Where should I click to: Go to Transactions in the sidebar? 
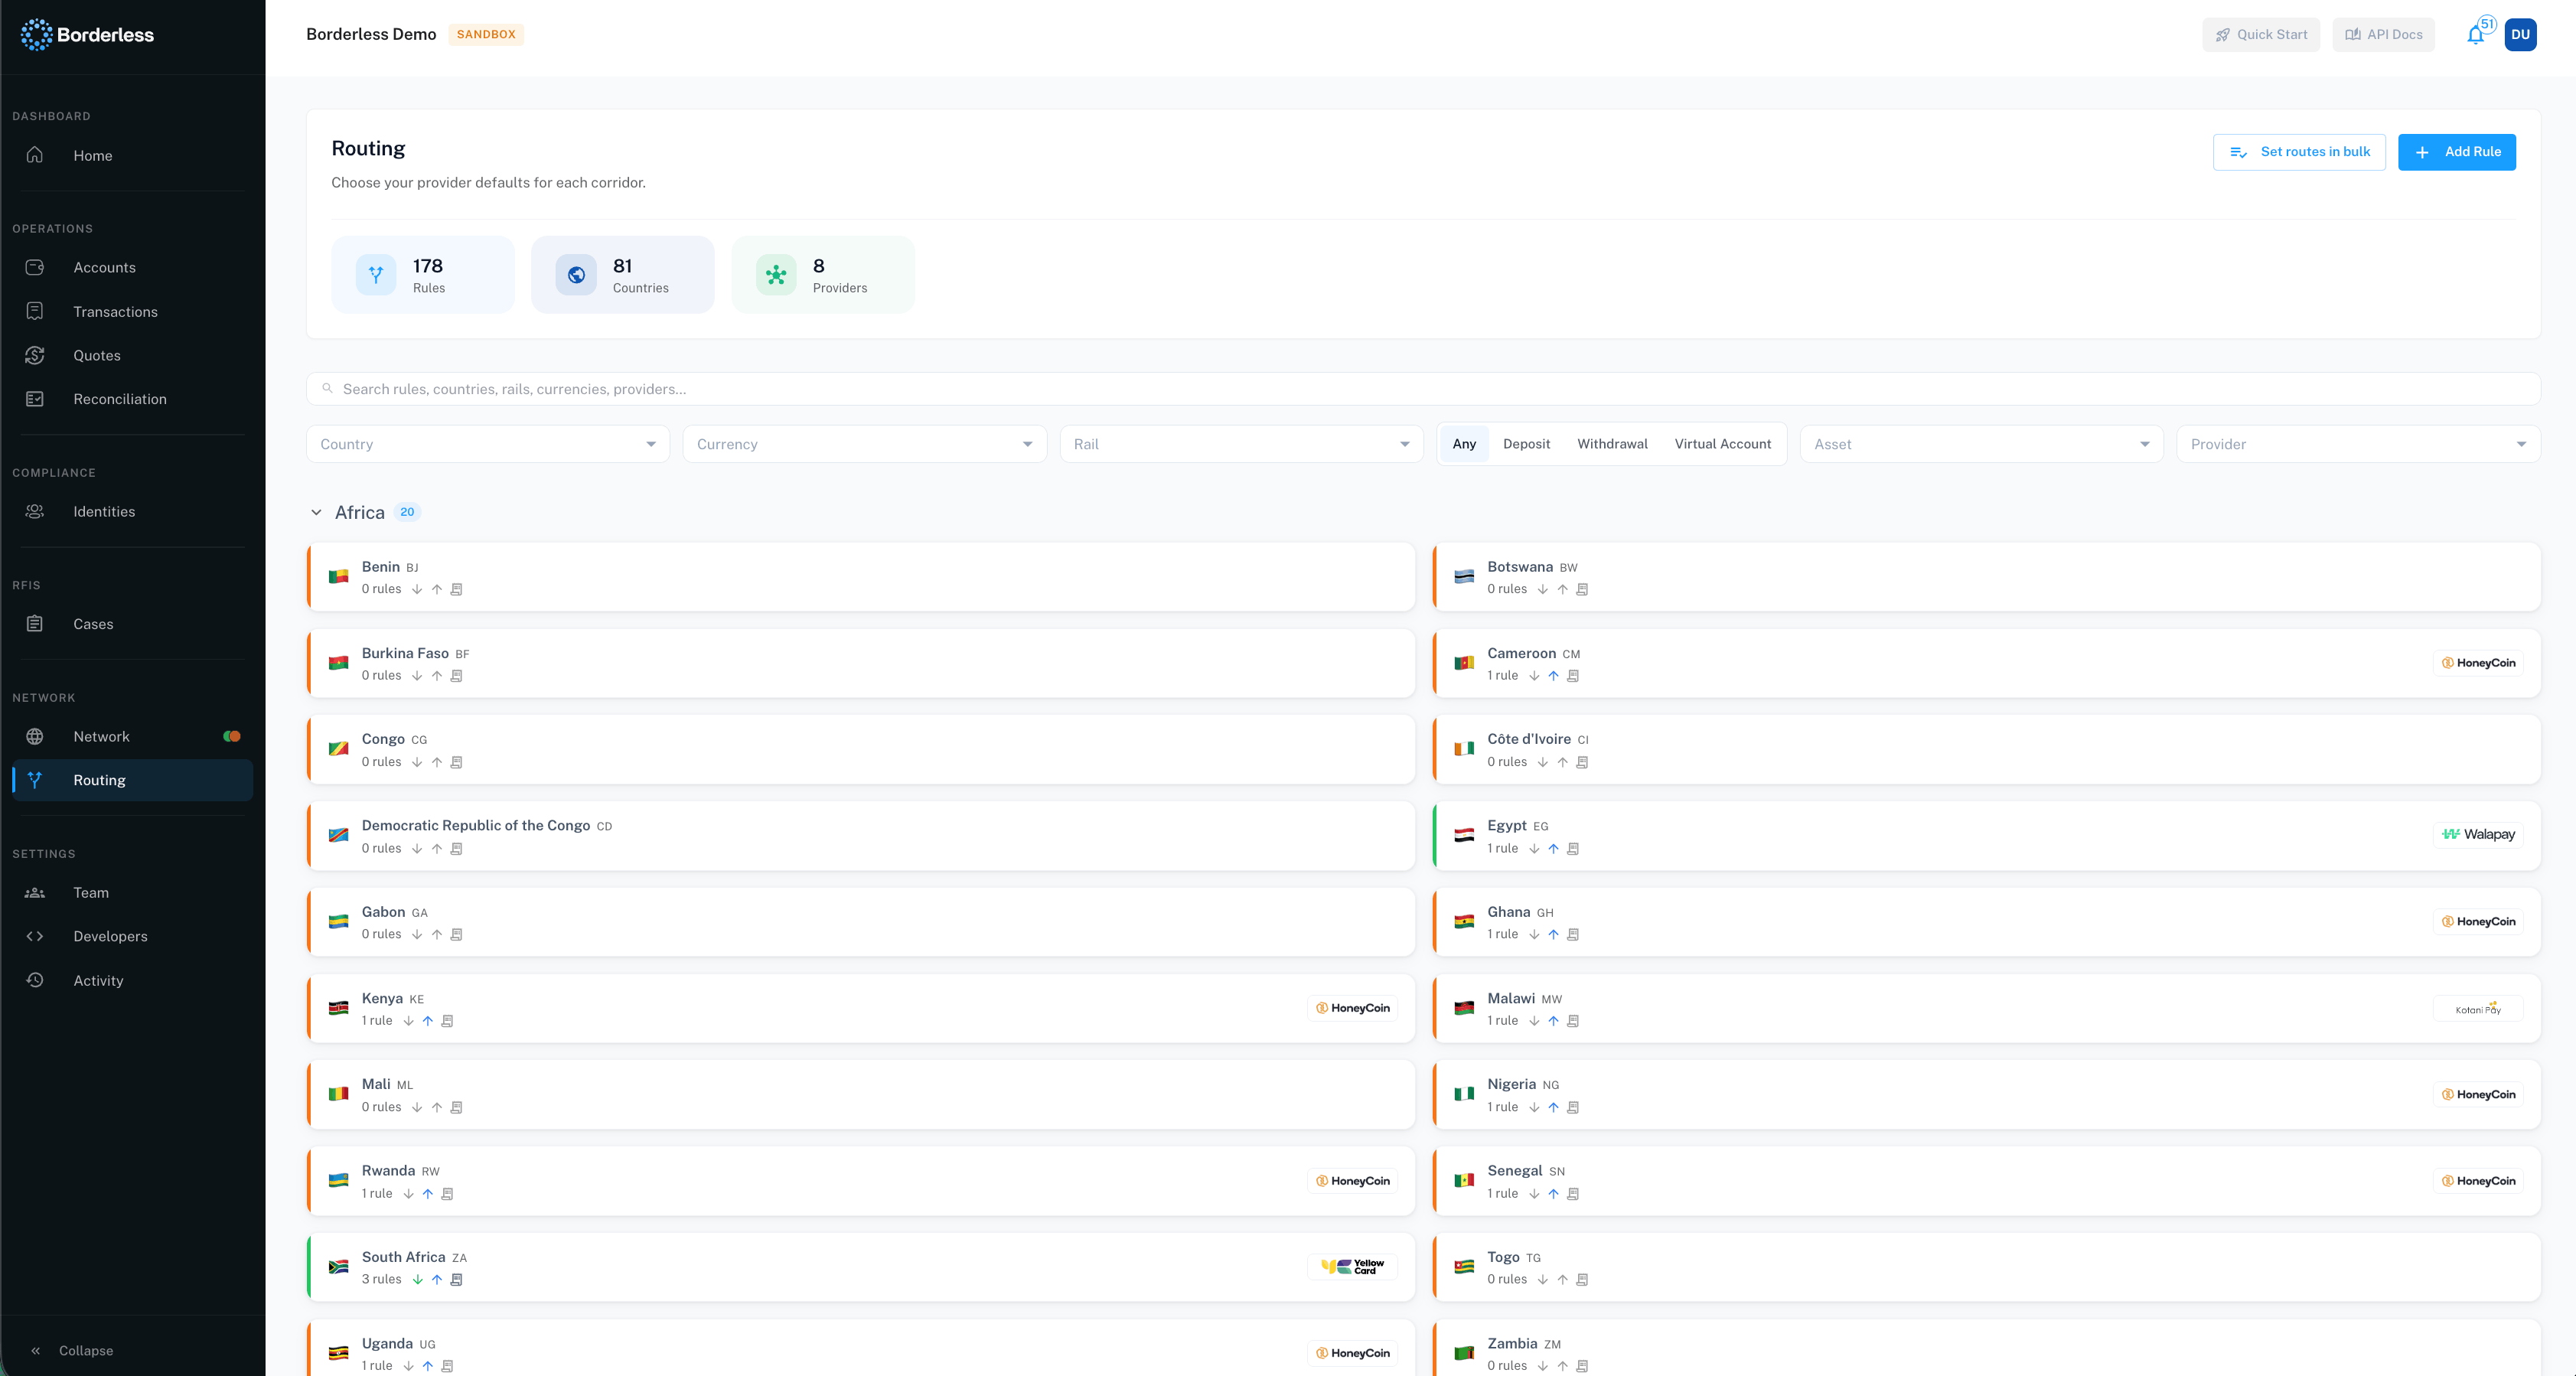[132, 311]
